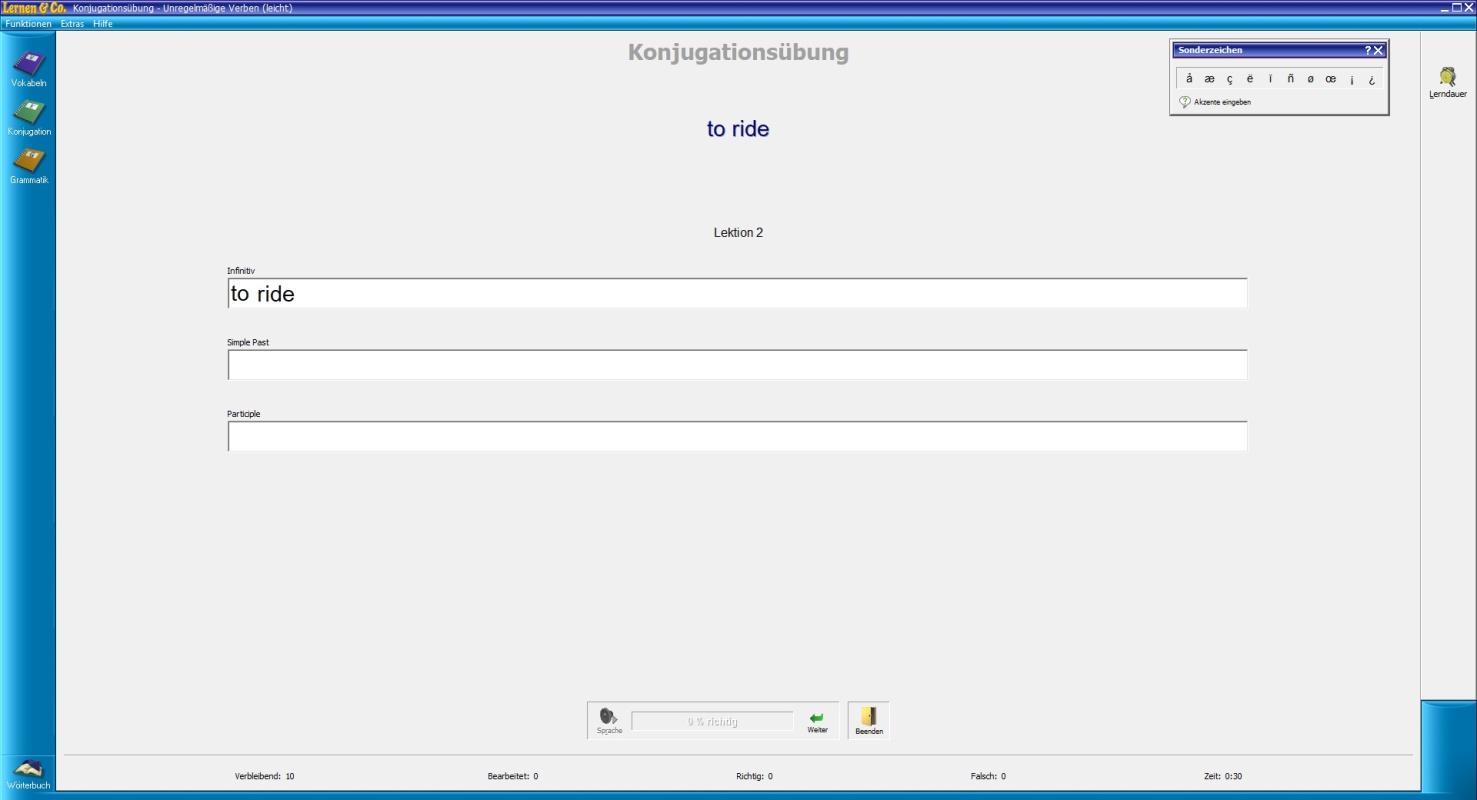Click the Participle input field
Image resolution: width=1477 pixels, height=800 pixels.
coord(737,436)
